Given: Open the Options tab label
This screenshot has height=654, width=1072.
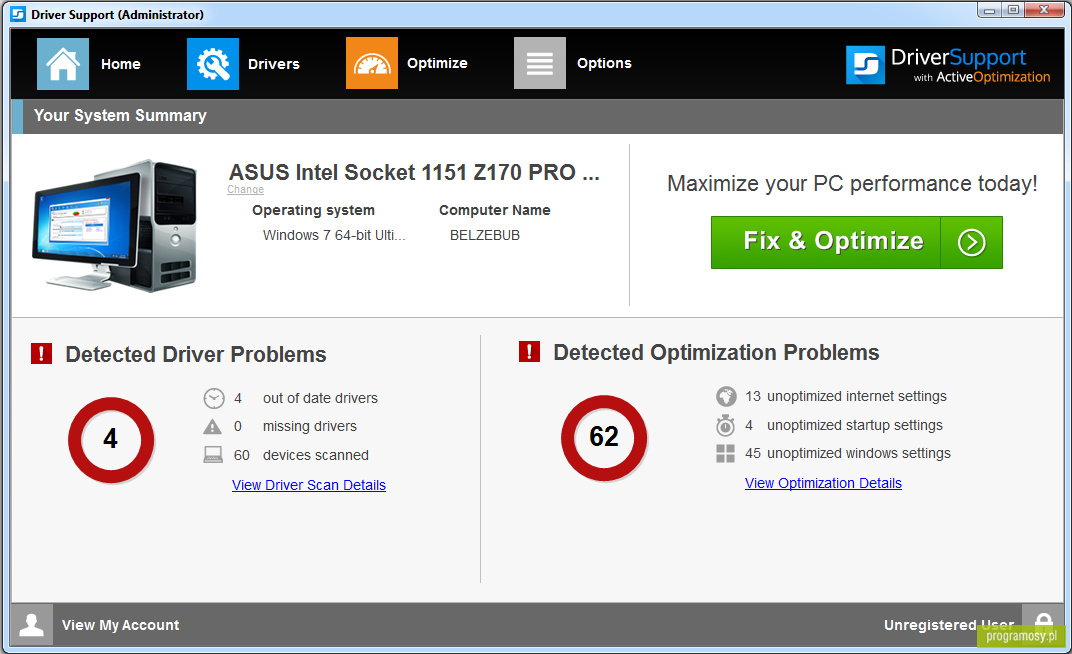Looking at the screenshot, I should tap(604, 64).
